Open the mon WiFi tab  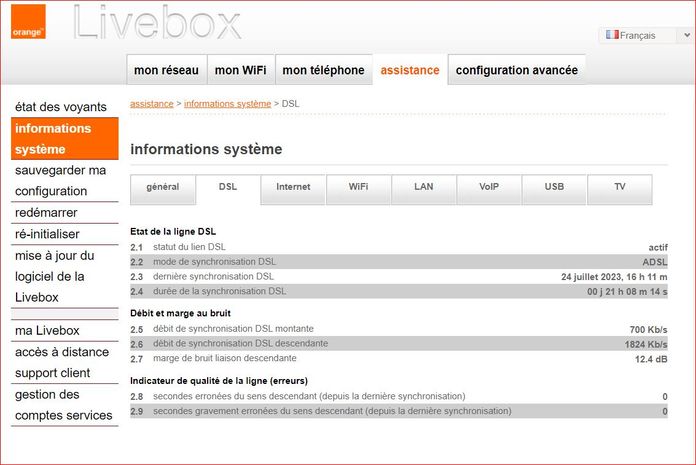click(241, 70)
